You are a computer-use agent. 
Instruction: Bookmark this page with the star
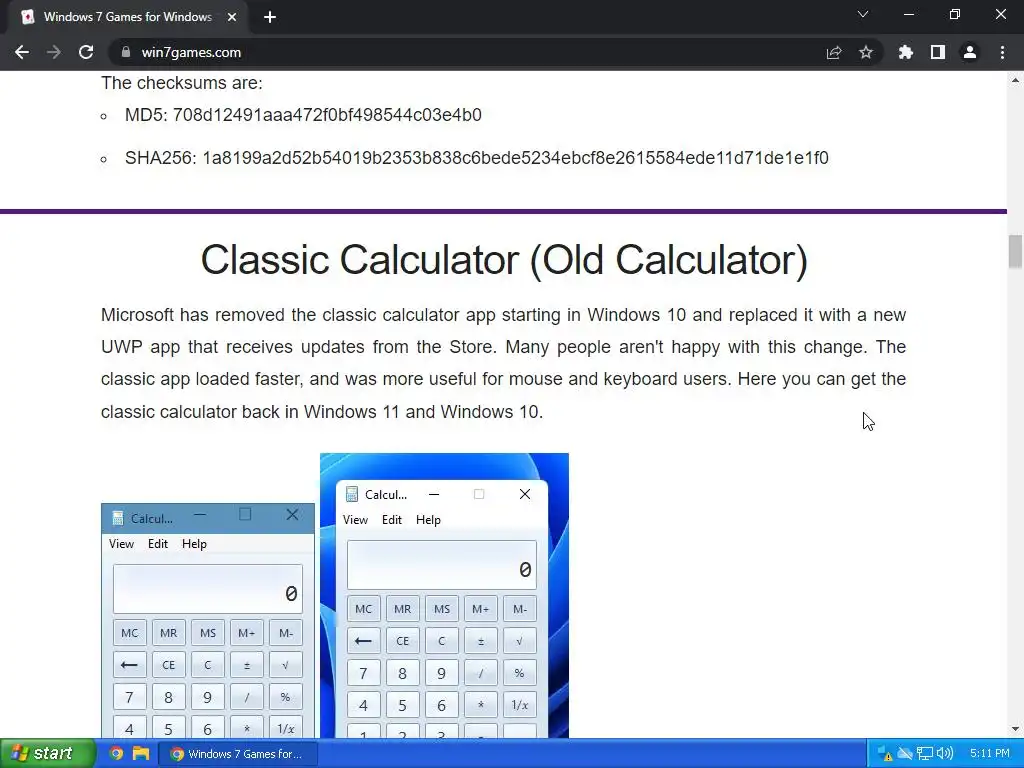coord(866,52)
